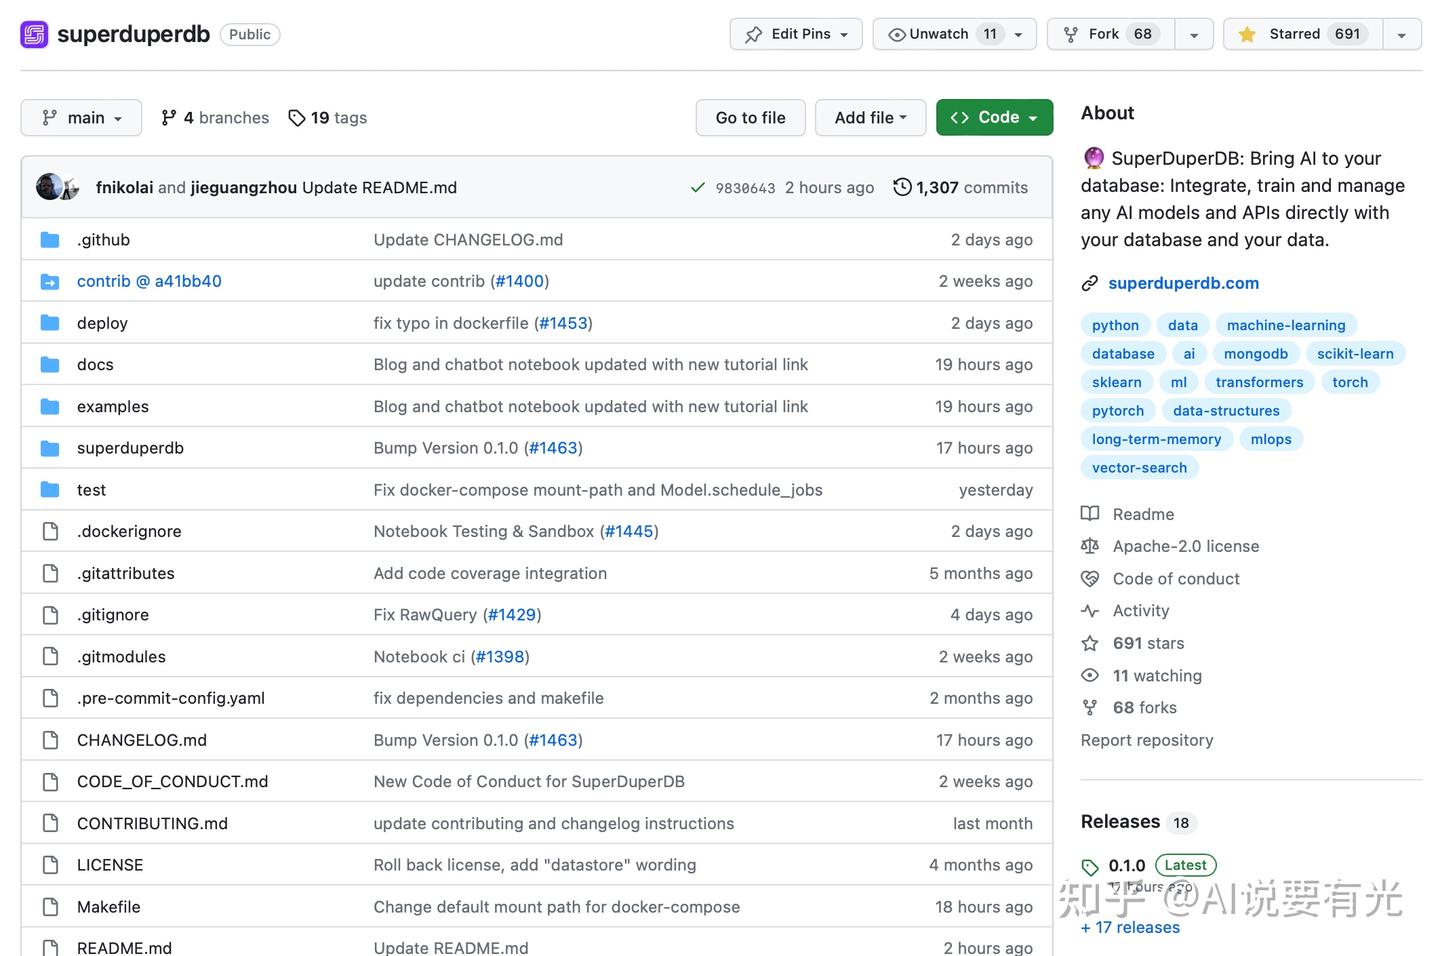The image size is (1440, 956).
Task: Open the Makefile file
Action: point(108,907)
